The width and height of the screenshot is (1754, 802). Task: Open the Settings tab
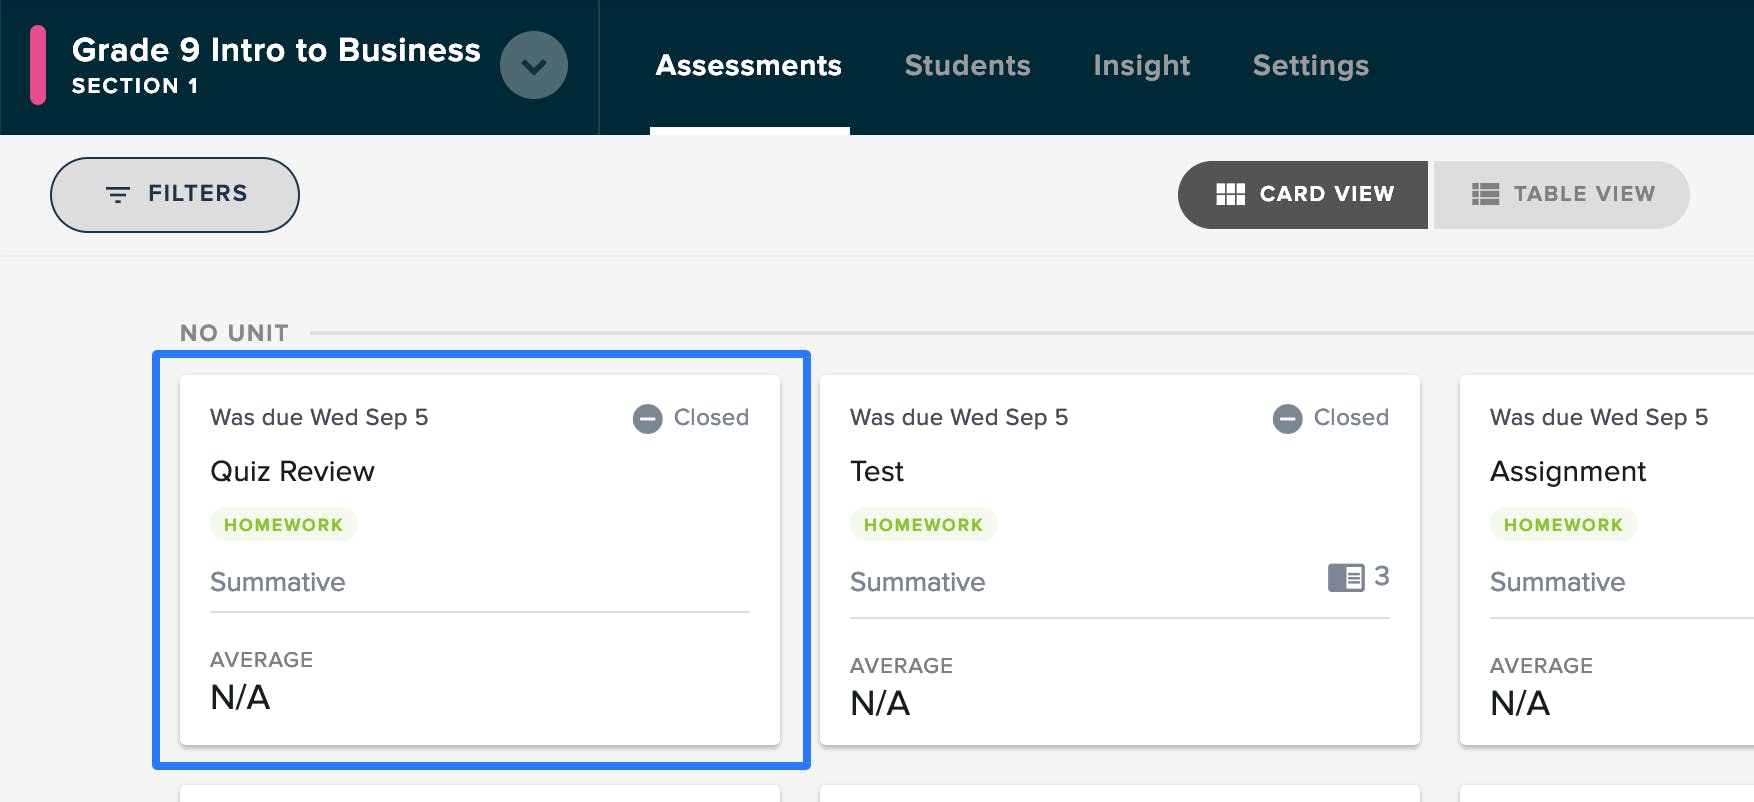pyautogui.click(x=1311, y=65)
